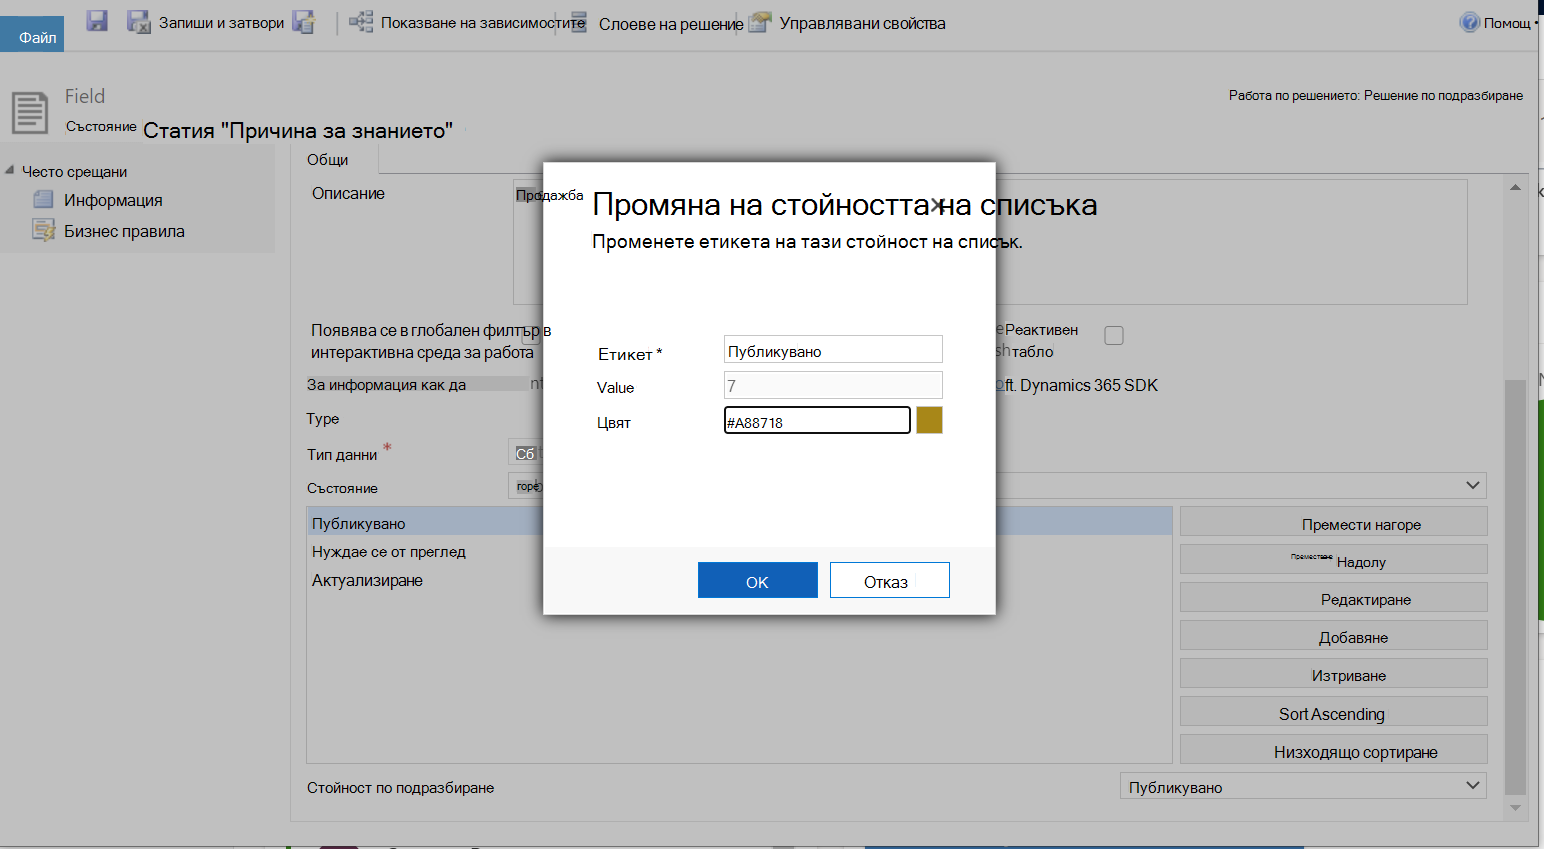The width and height of the screenshot is (1544, 849).
Task: Click the Value field showing 7
Action: click(833, 385)
